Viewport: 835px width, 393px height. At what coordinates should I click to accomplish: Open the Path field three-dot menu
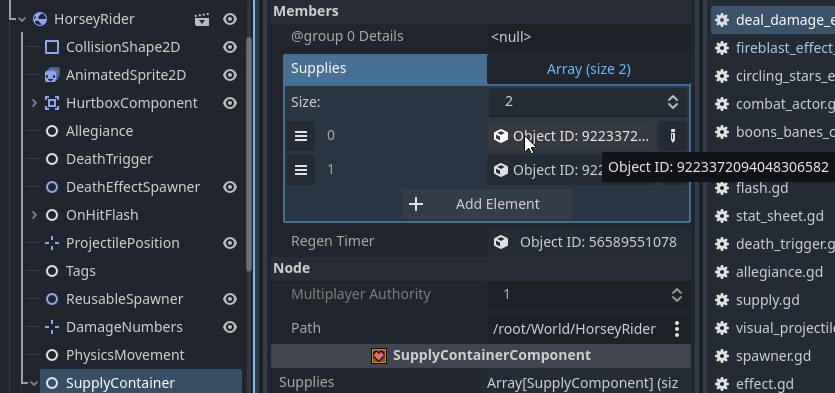click(x=677, y=329)
